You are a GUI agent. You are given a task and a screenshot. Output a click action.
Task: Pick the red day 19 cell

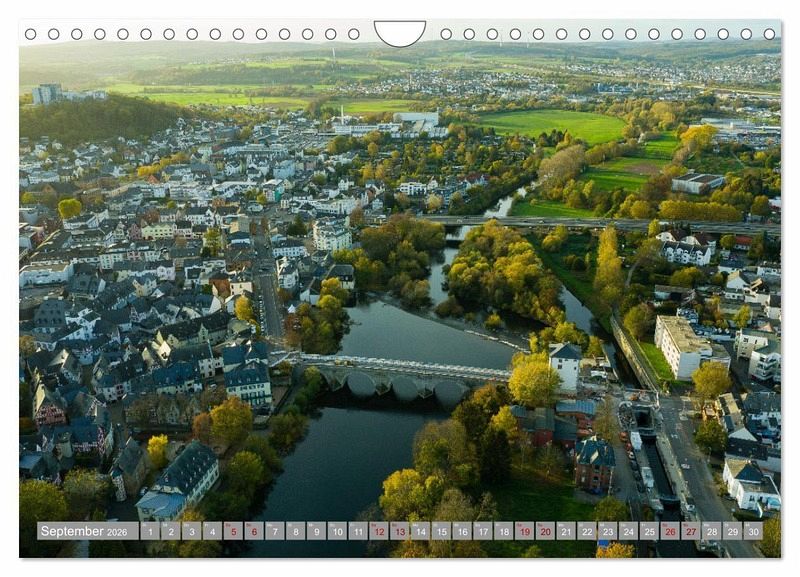tap(524, 531)
